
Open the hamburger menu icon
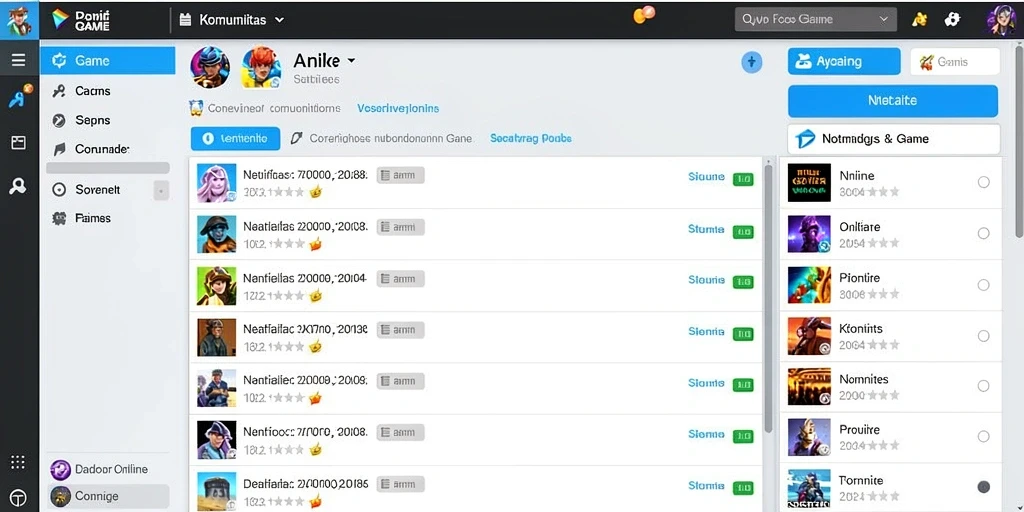click(18, 61)
